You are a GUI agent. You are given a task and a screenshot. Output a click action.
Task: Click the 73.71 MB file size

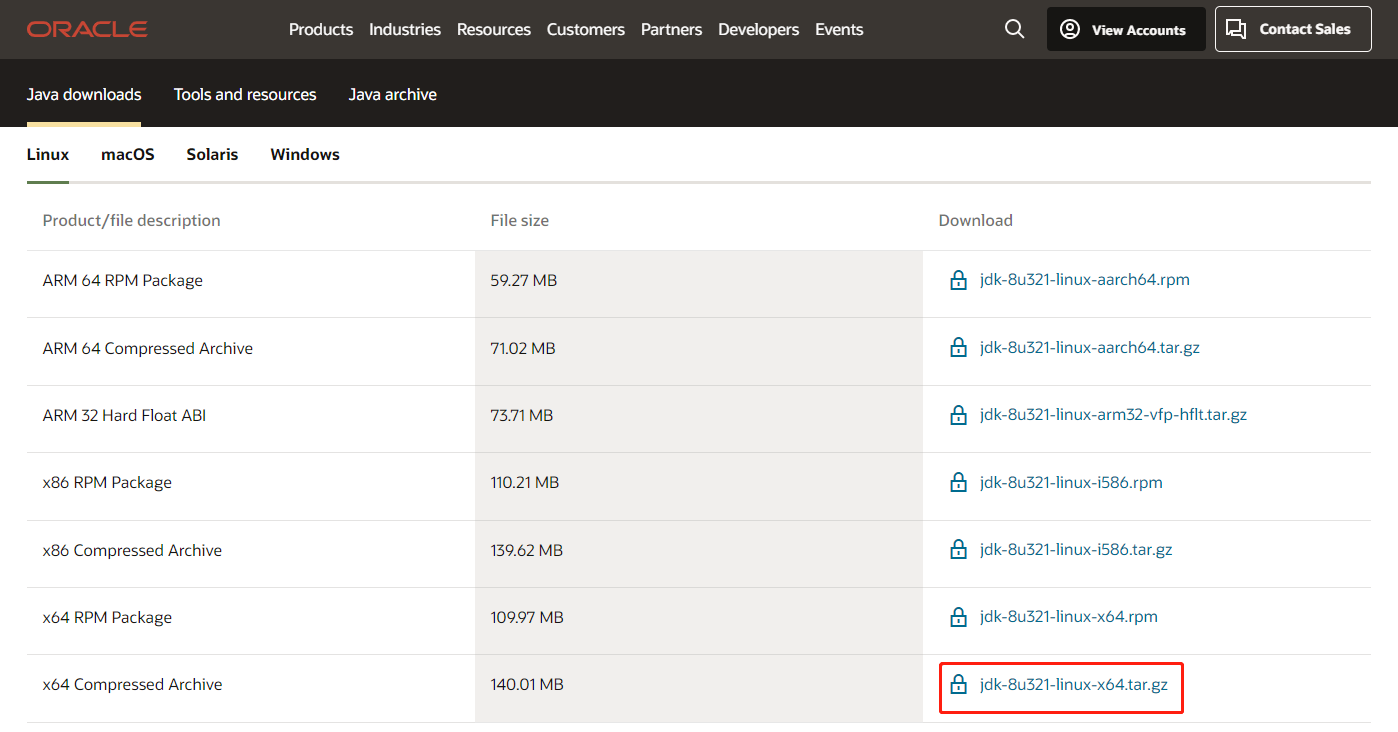[522, 416]
